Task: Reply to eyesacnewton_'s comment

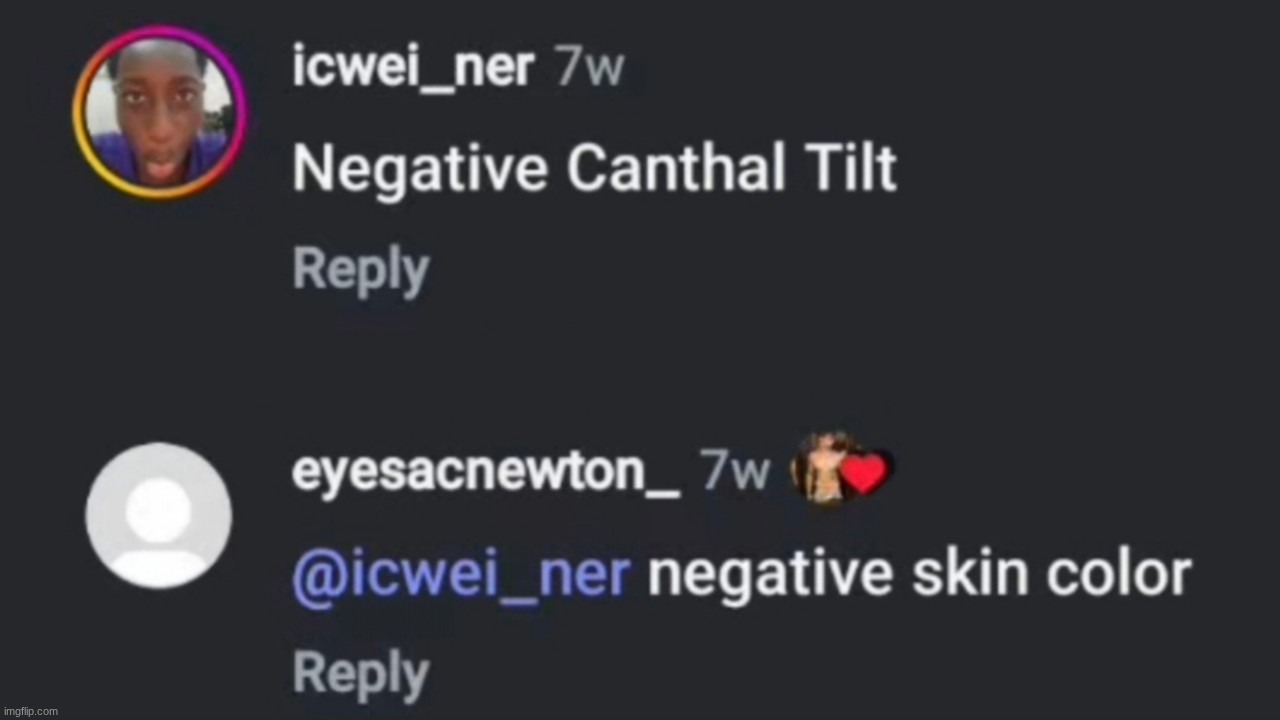Action: tap(361, 673)
